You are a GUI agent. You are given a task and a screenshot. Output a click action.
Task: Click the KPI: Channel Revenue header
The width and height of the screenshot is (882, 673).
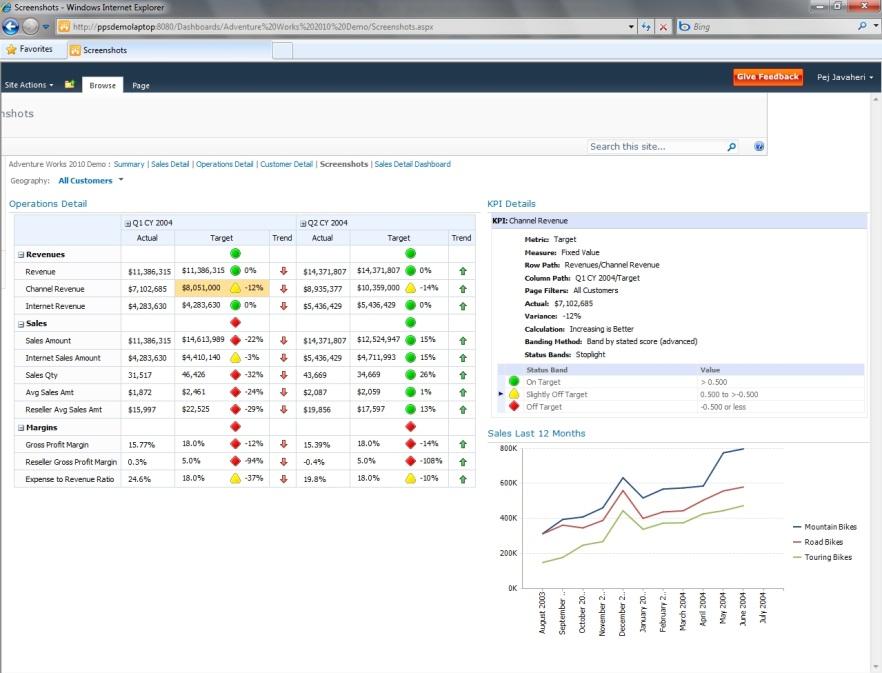point(679,221)
